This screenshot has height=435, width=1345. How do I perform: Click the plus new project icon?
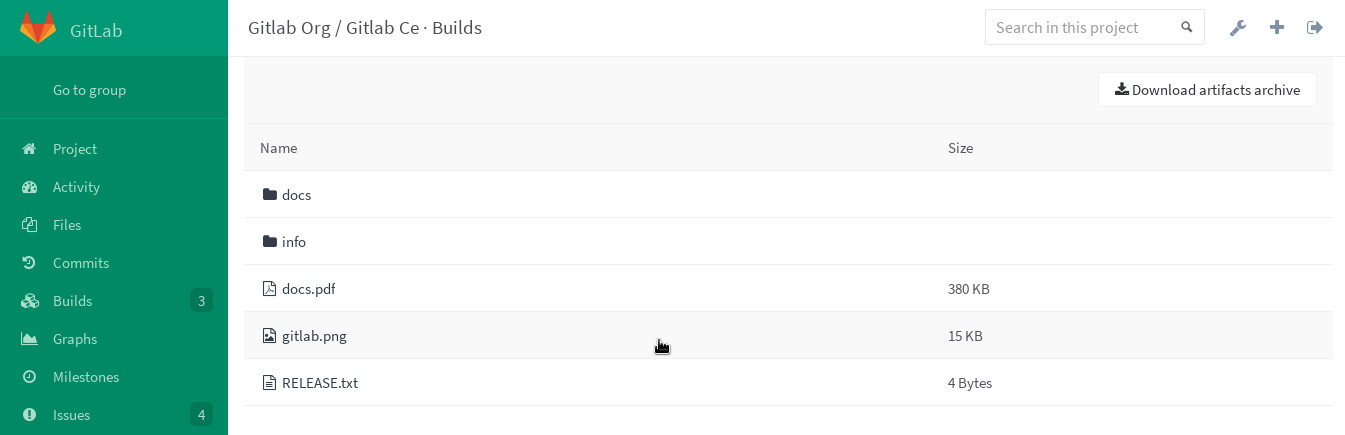click(x=1277, y=28)
